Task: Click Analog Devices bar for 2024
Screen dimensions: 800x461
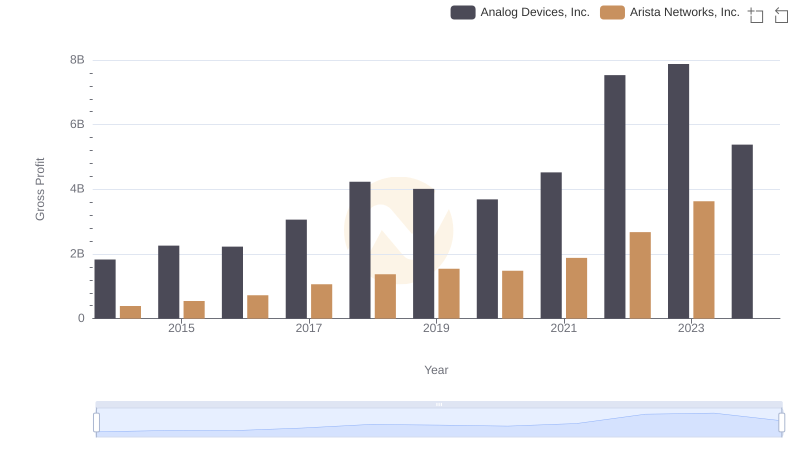Action: tap(742, 232)
